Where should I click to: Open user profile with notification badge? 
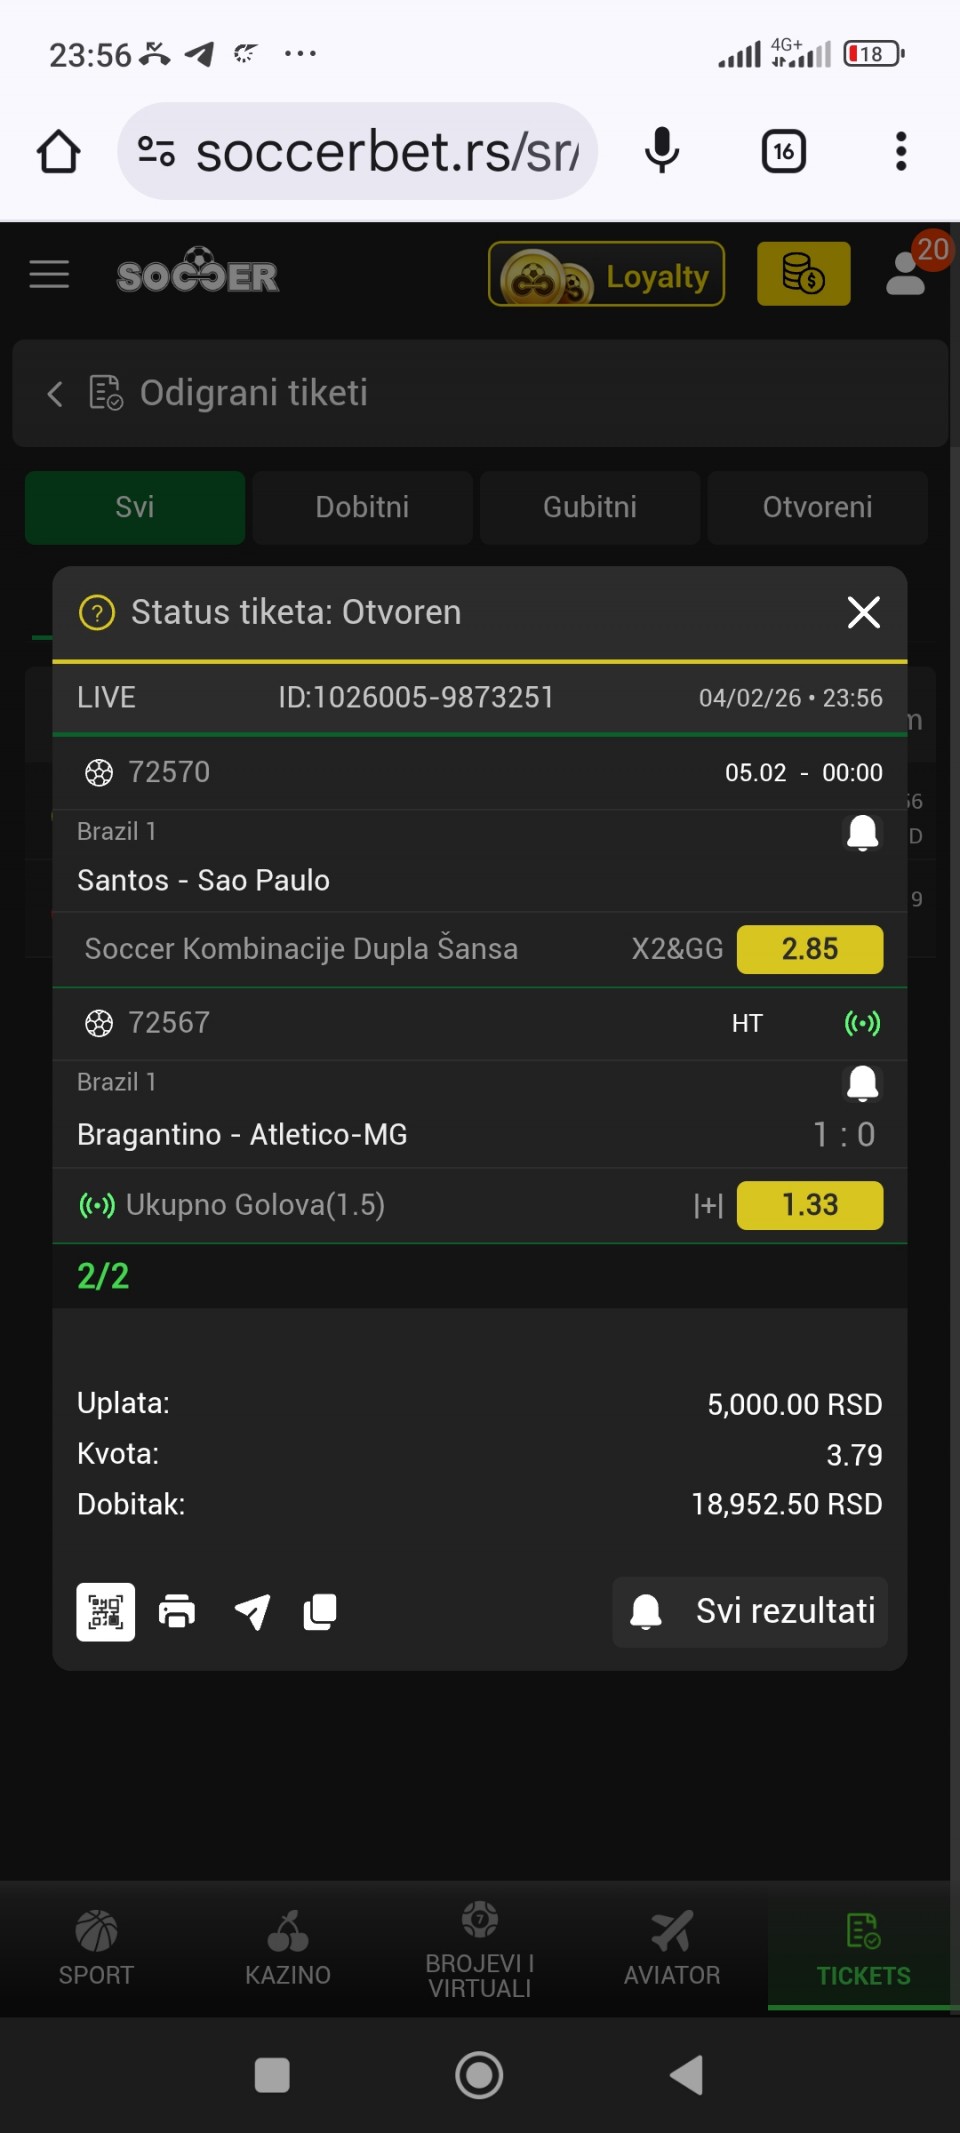(907, 274)
